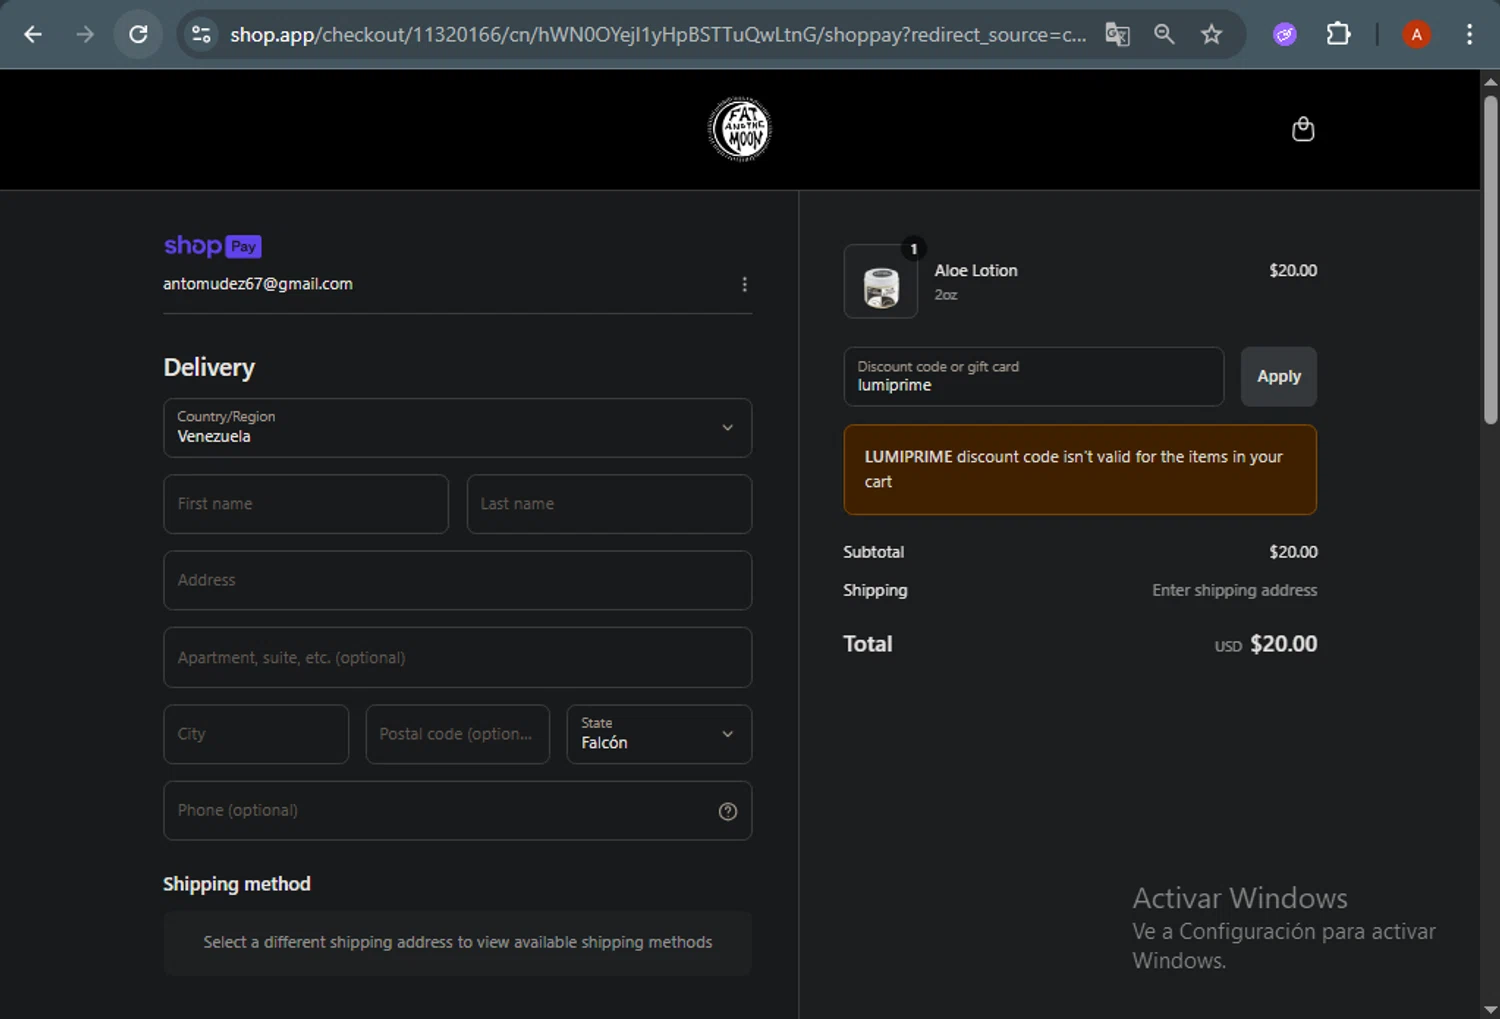Click the browser address bar URL
The width and height of the screenshot is (1500, 1019).
point(658,35)
